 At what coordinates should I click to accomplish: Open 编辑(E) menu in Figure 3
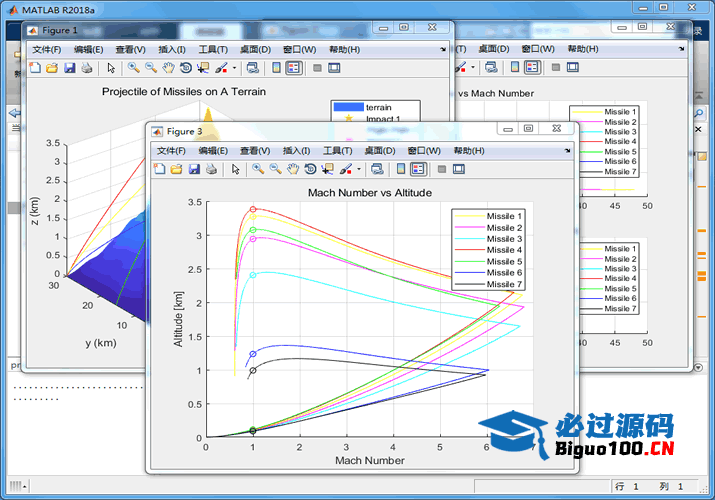click(213, 150)
